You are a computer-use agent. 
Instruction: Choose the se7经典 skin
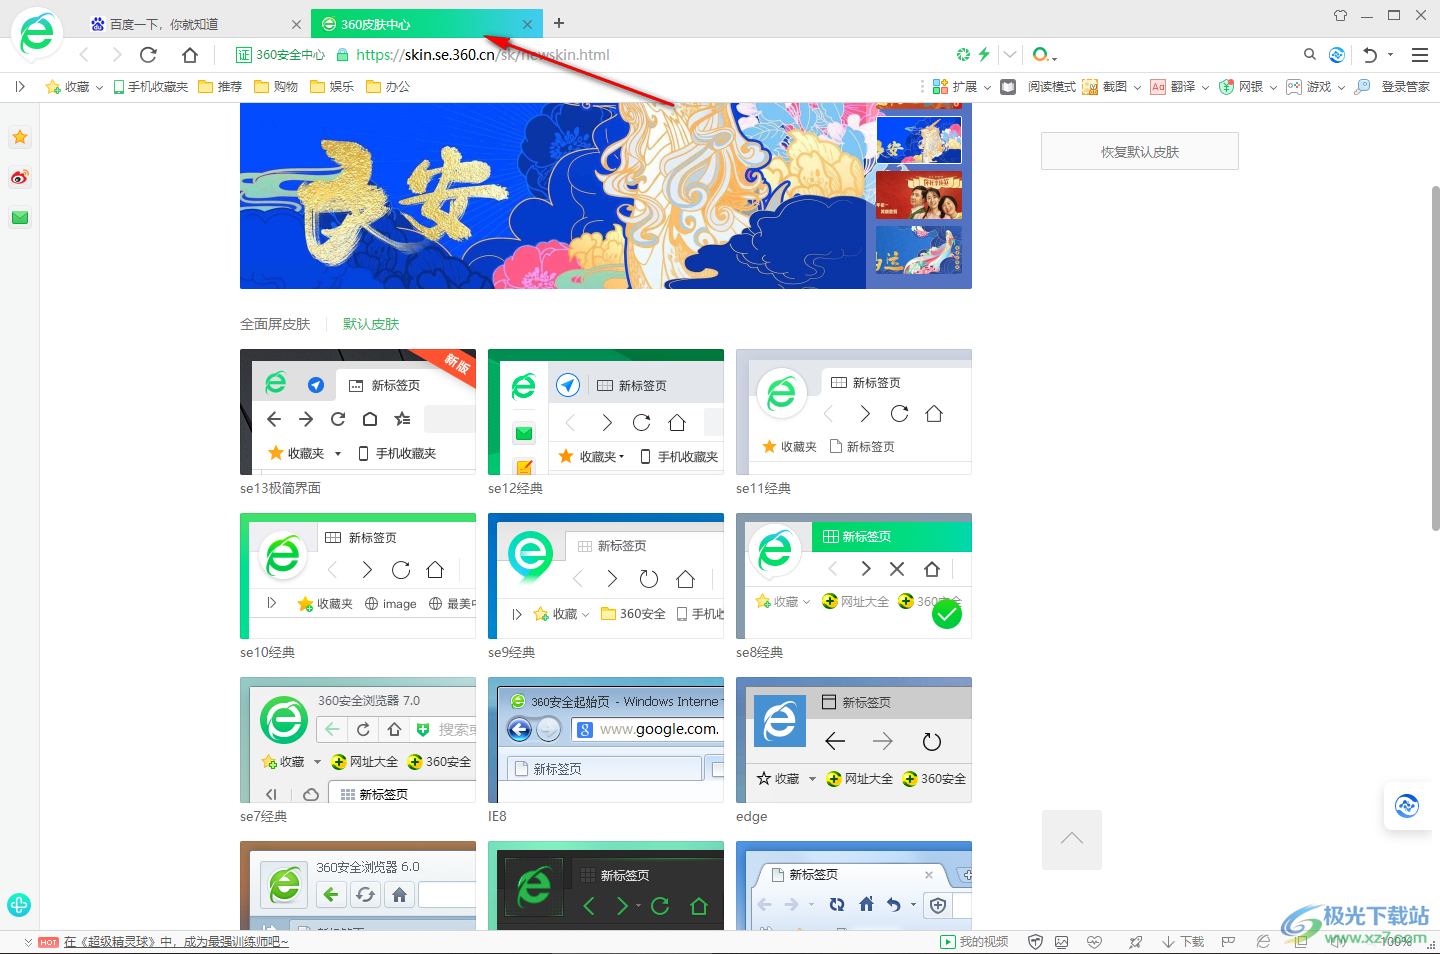[358, 740]
